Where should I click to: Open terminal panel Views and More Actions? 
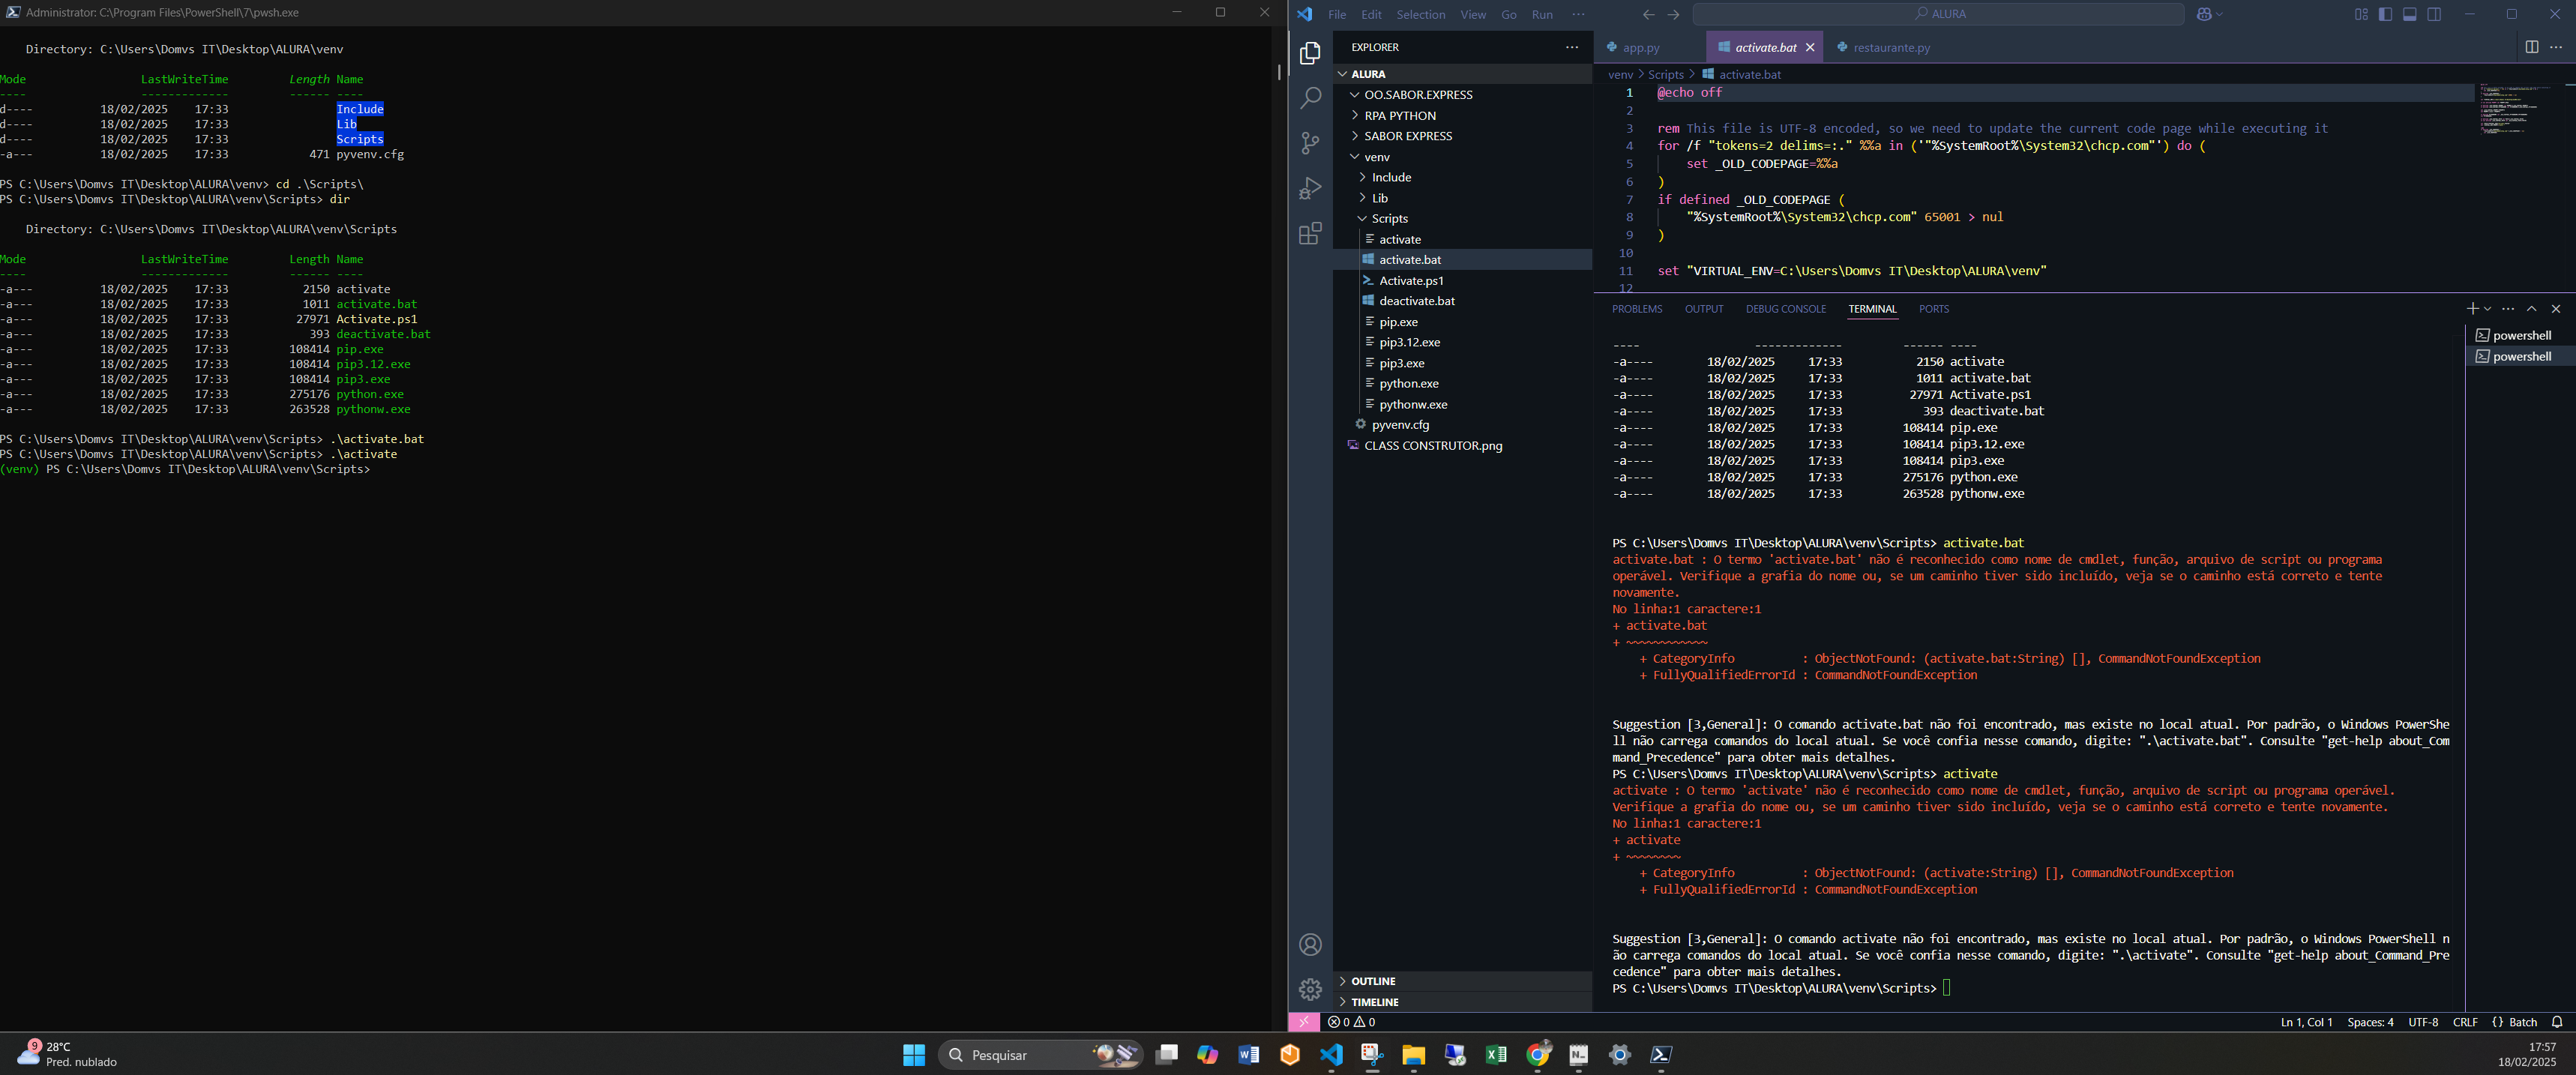point(2508,309)
